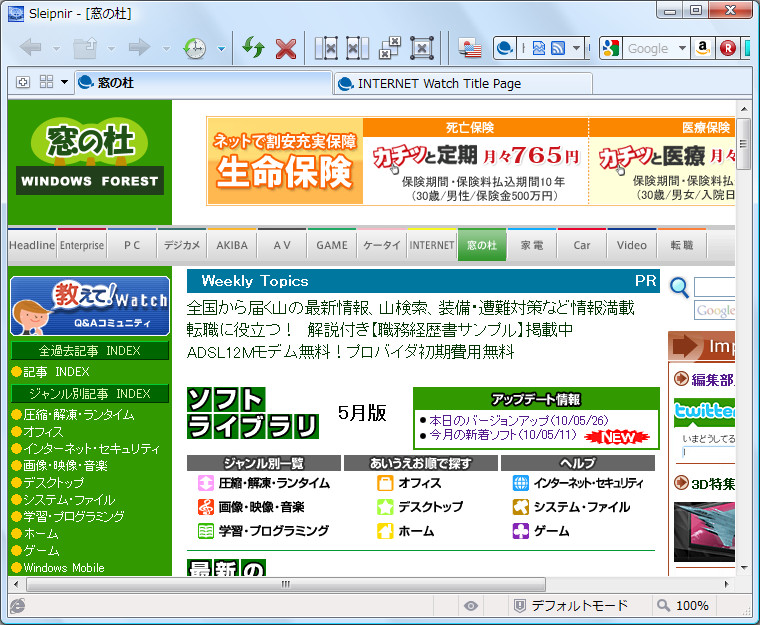The image size is (760, 625).
Task: Go forward with the Forward arrow
Action: pyautogui.click(x=139, y=48)
